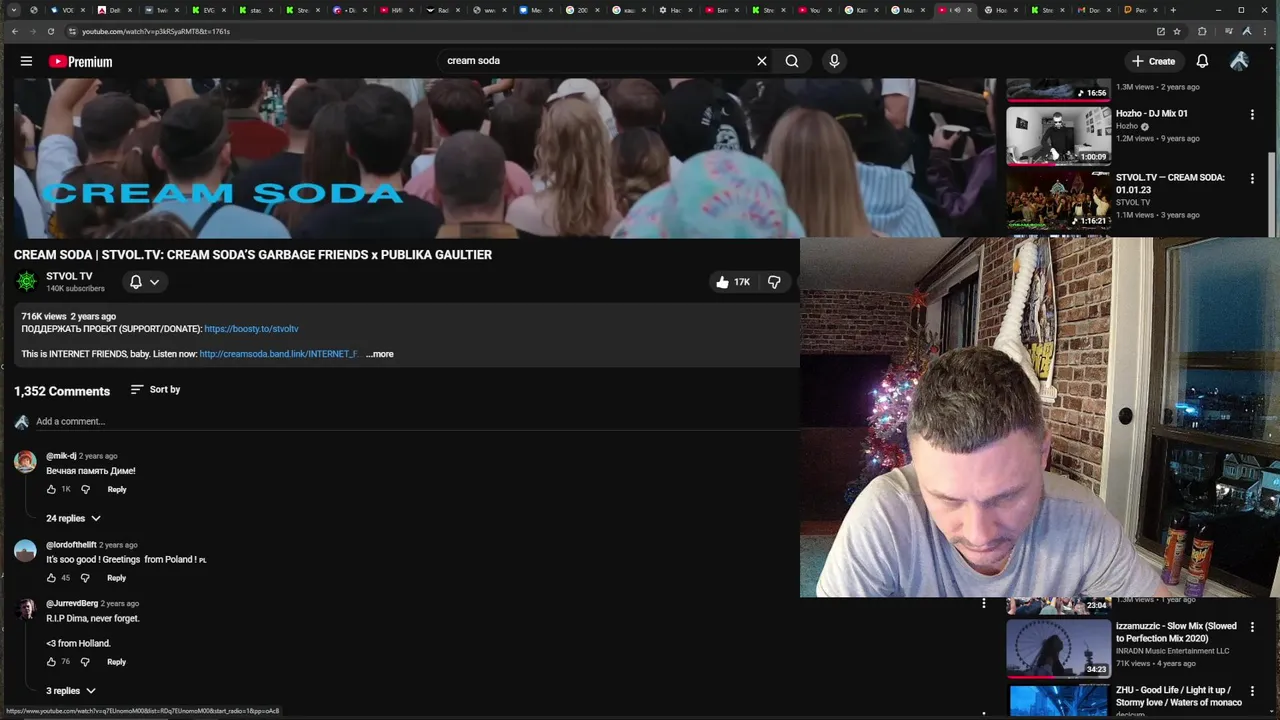Screen dimensions: 1280x720
Task: Like the Greetings from Poland comment
Action: 51,577
